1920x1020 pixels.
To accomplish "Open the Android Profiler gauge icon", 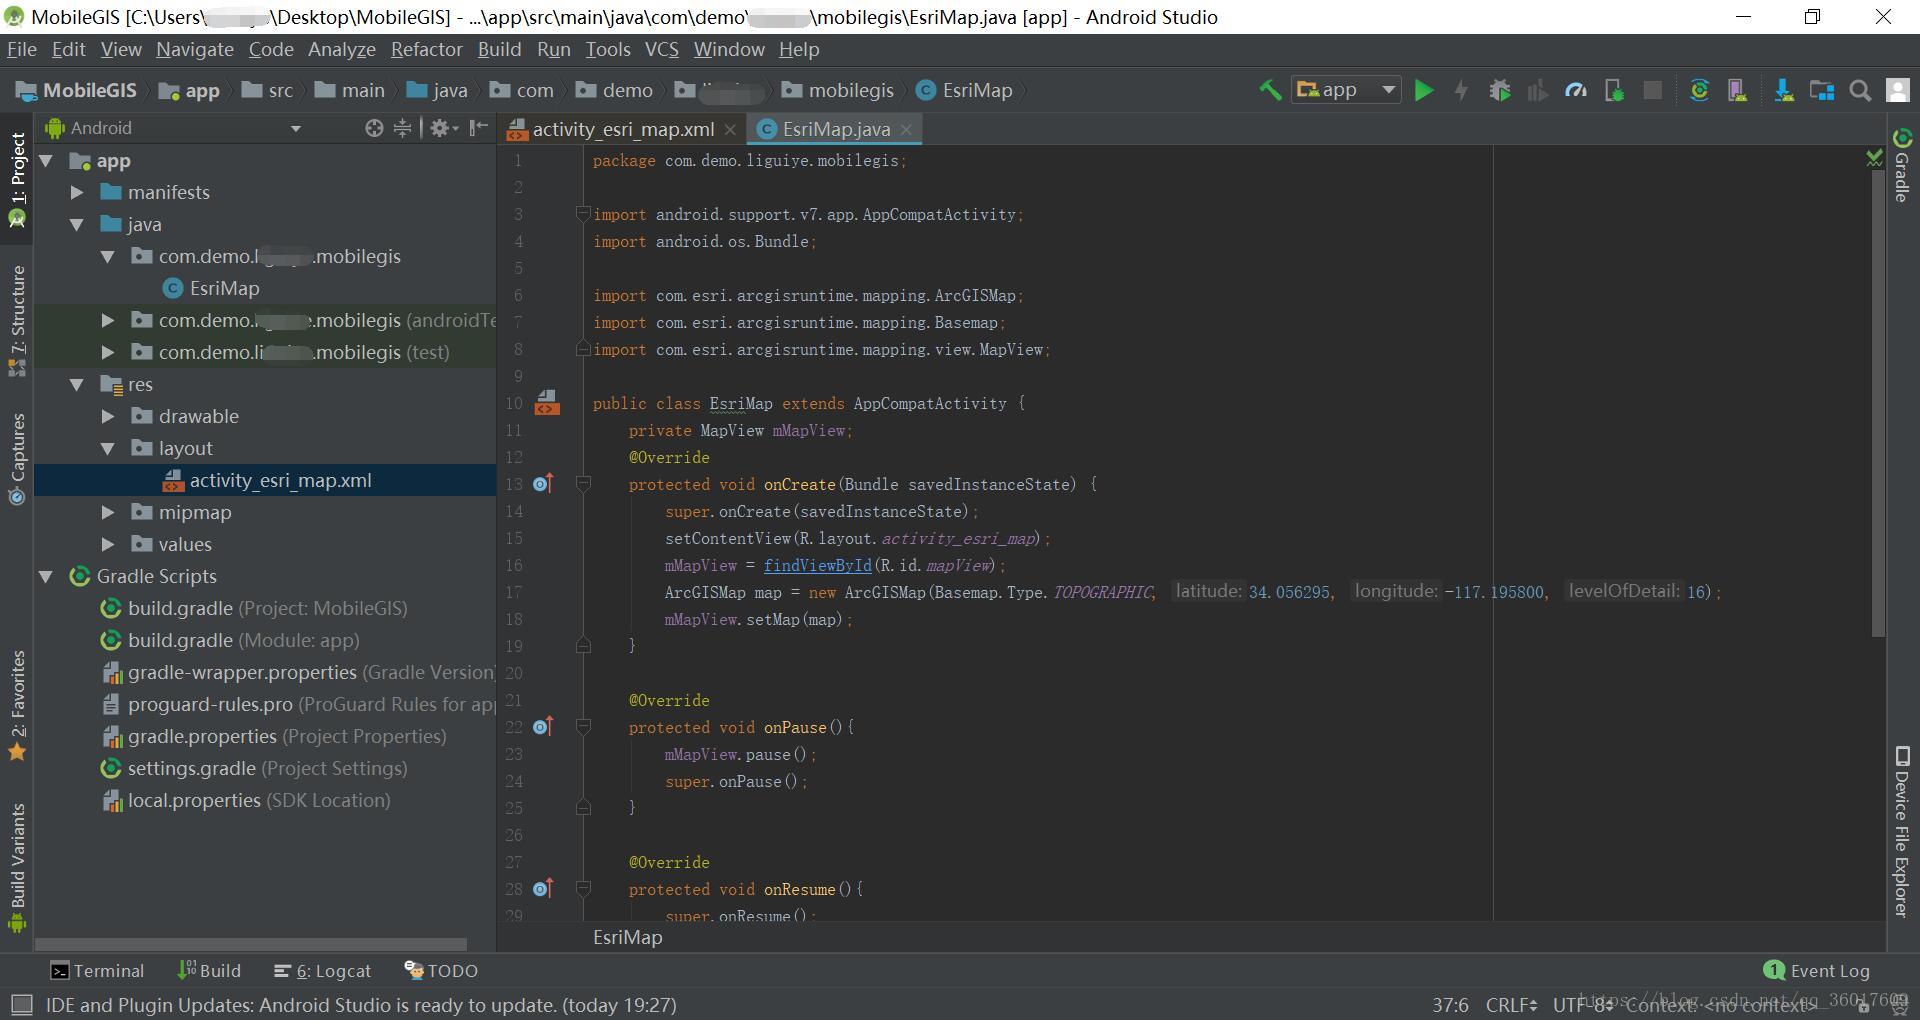I will (x=1576, y=91).
